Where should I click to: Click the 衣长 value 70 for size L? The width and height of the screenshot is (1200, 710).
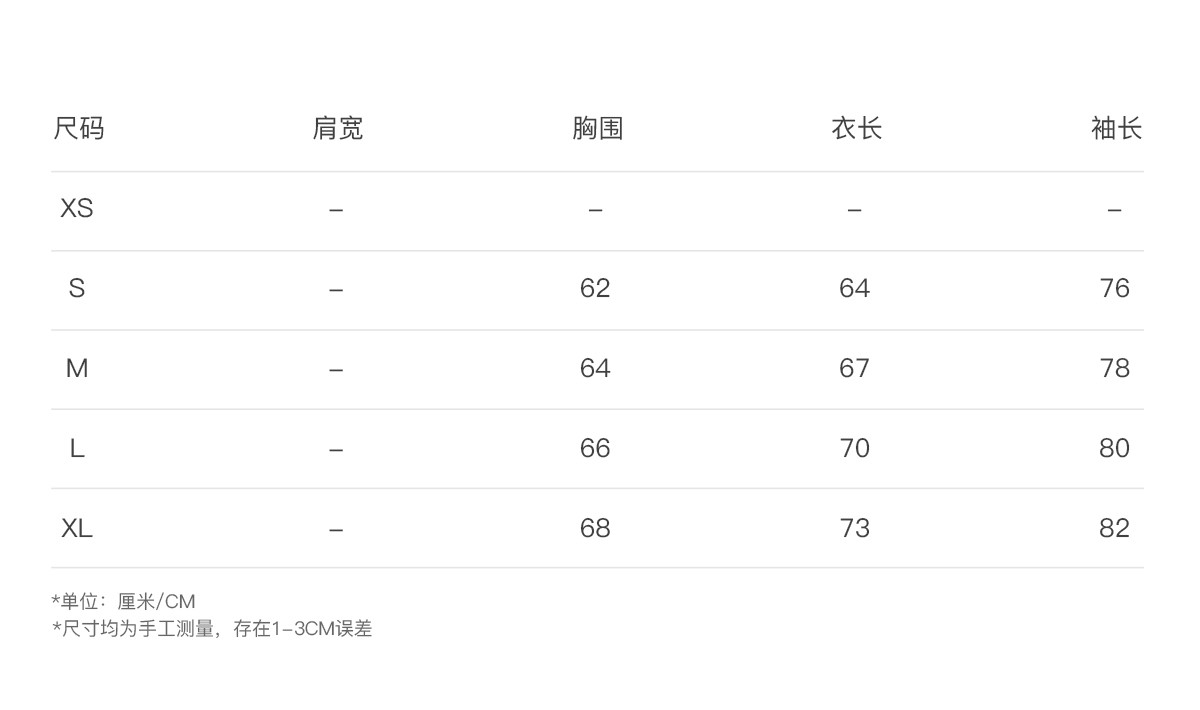point(855,449)
